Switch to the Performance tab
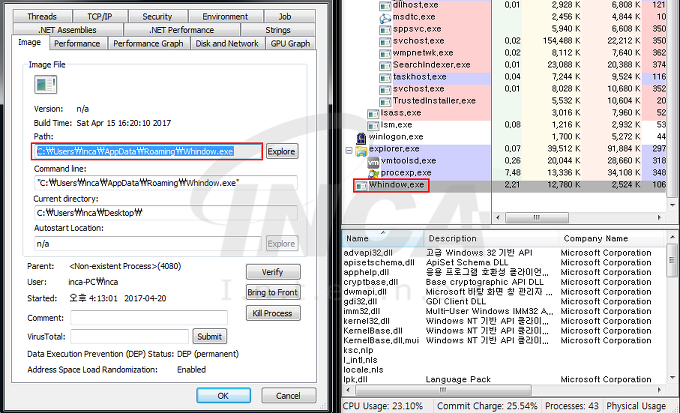This screenshot has height=413, width=680. pos(77,44)
